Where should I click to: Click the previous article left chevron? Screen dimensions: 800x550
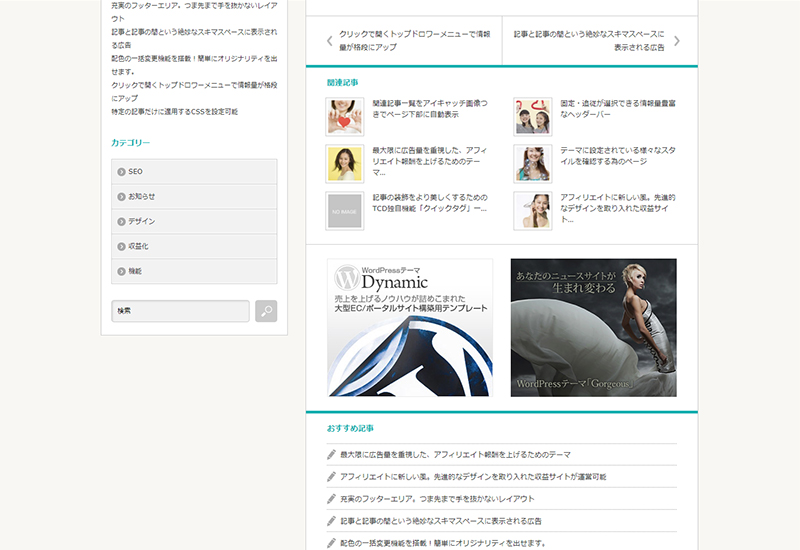pyautogui.click(x=330, y=41)
